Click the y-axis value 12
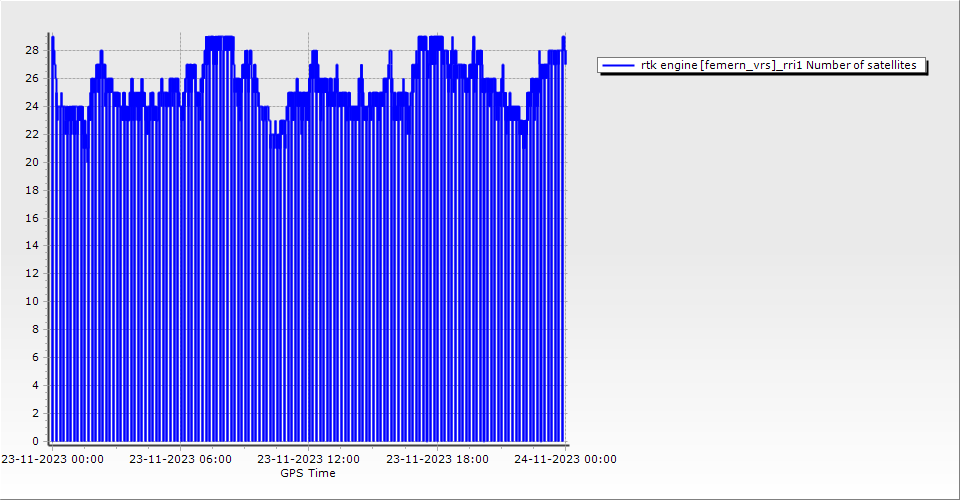Viewport: 960px width, 500px height. (32, 273)
